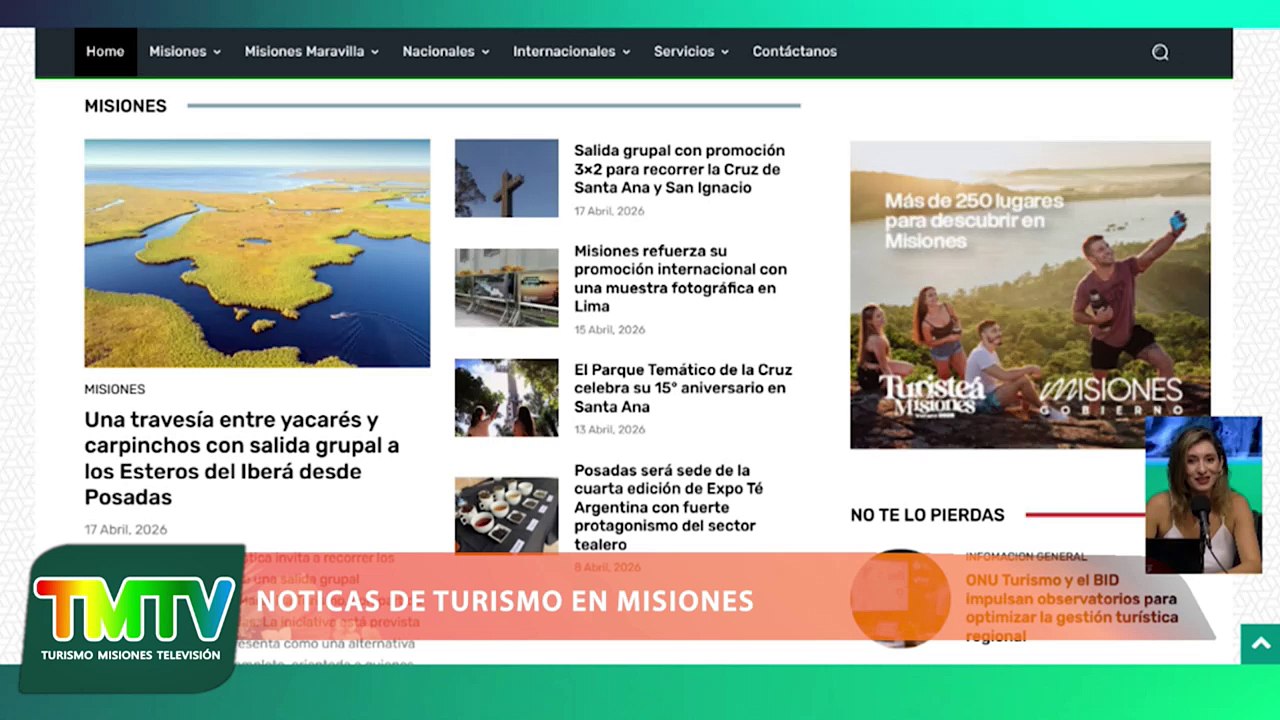Click the 13 Abril, 2026 date
The image size is (1280, 720).
coord(610,430)
